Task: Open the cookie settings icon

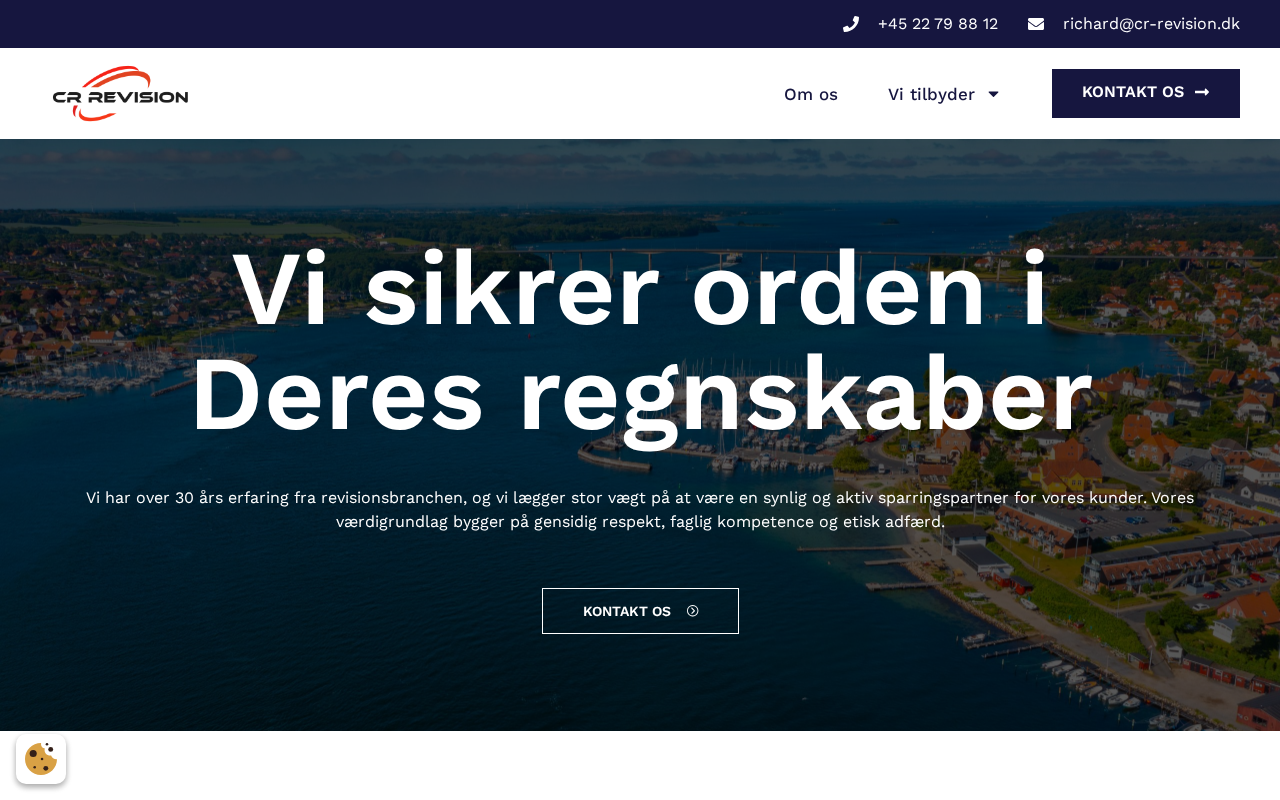Action: (x=41, y=759)
